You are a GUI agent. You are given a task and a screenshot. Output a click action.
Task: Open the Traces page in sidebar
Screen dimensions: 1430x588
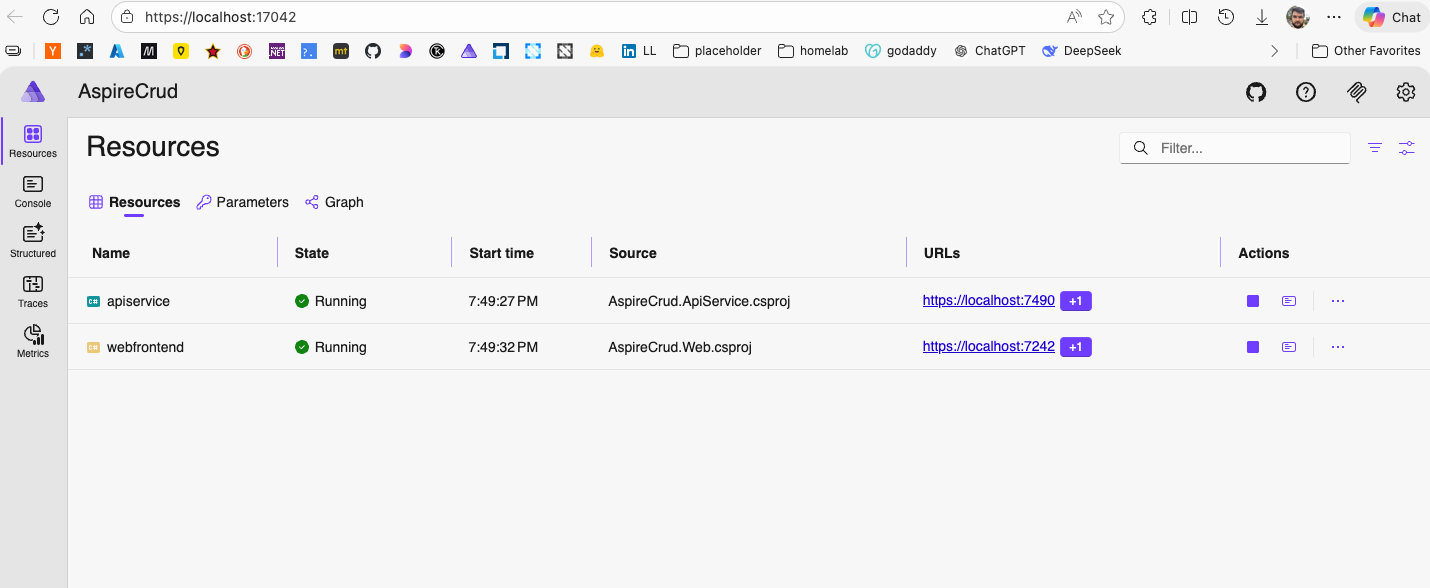tap(33, 291)
